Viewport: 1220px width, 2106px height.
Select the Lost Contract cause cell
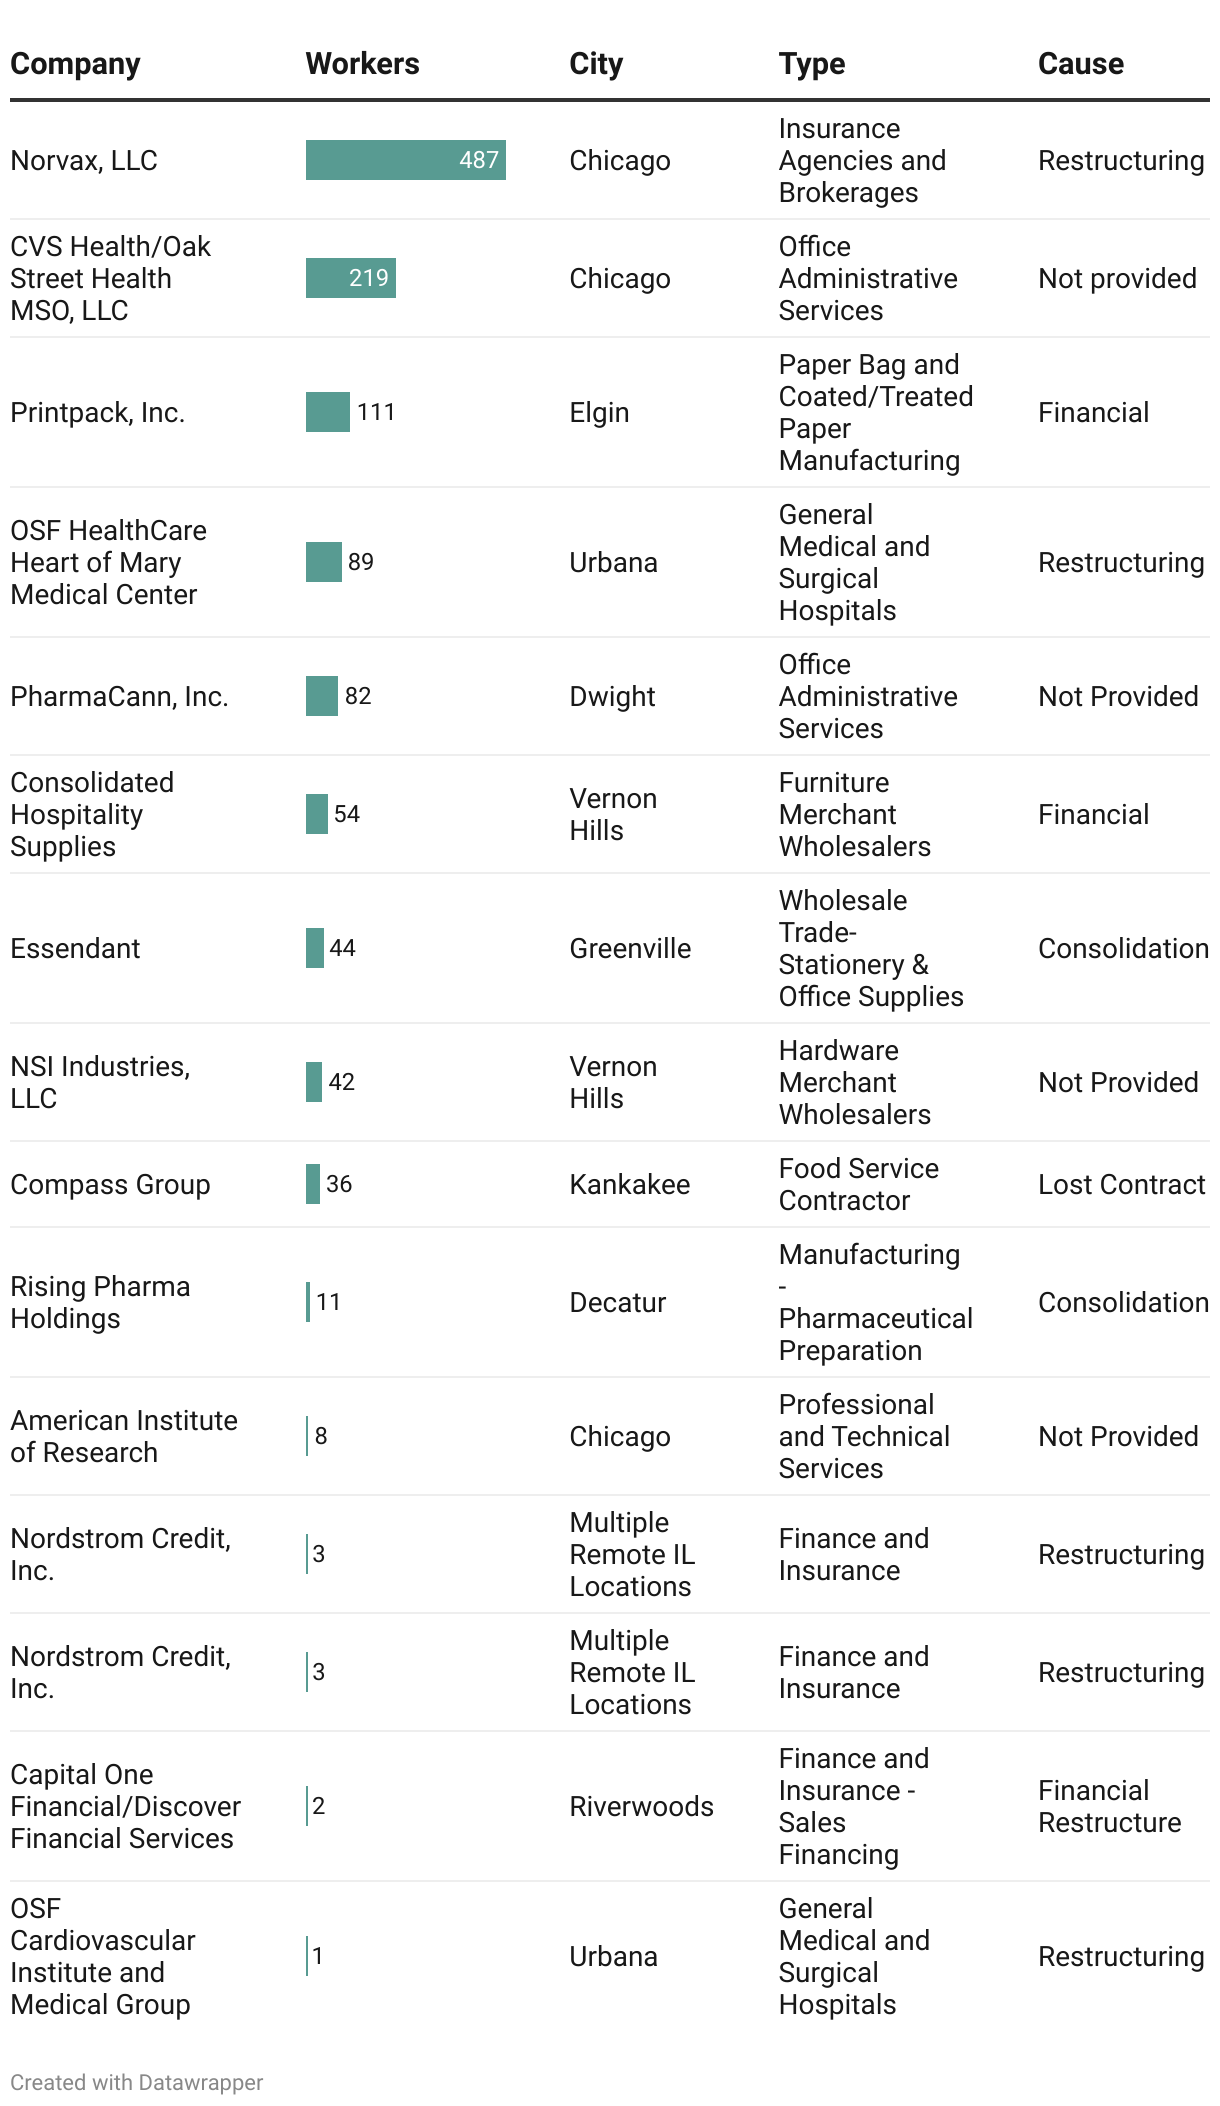tap(1121, 1184)
